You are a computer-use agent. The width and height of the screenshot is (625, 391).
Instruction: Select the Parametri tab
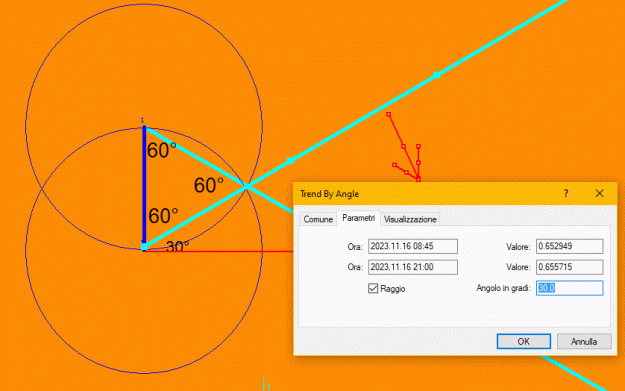(358, 218)
